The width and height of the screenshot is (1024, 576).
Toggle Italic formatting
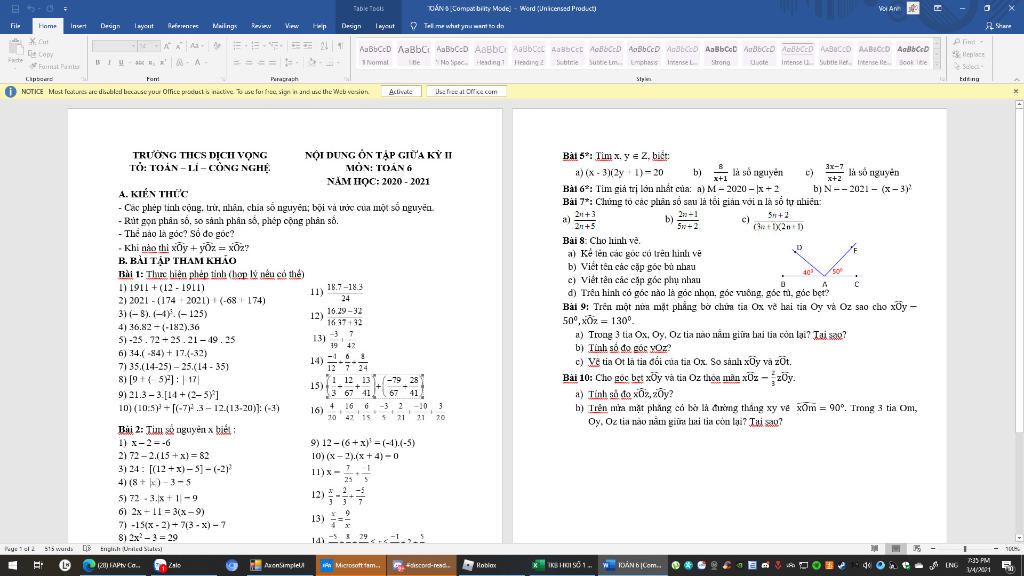click(109, 63)
